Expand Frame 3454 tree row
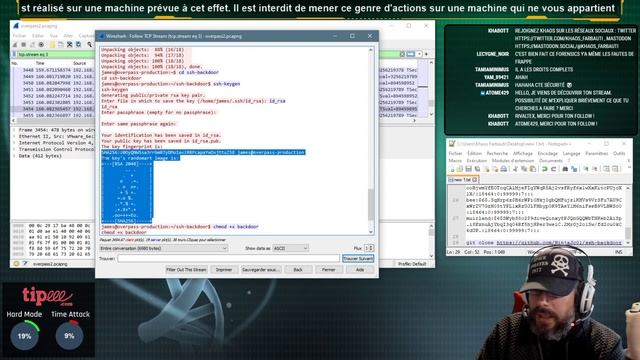 tap(14, 130)
